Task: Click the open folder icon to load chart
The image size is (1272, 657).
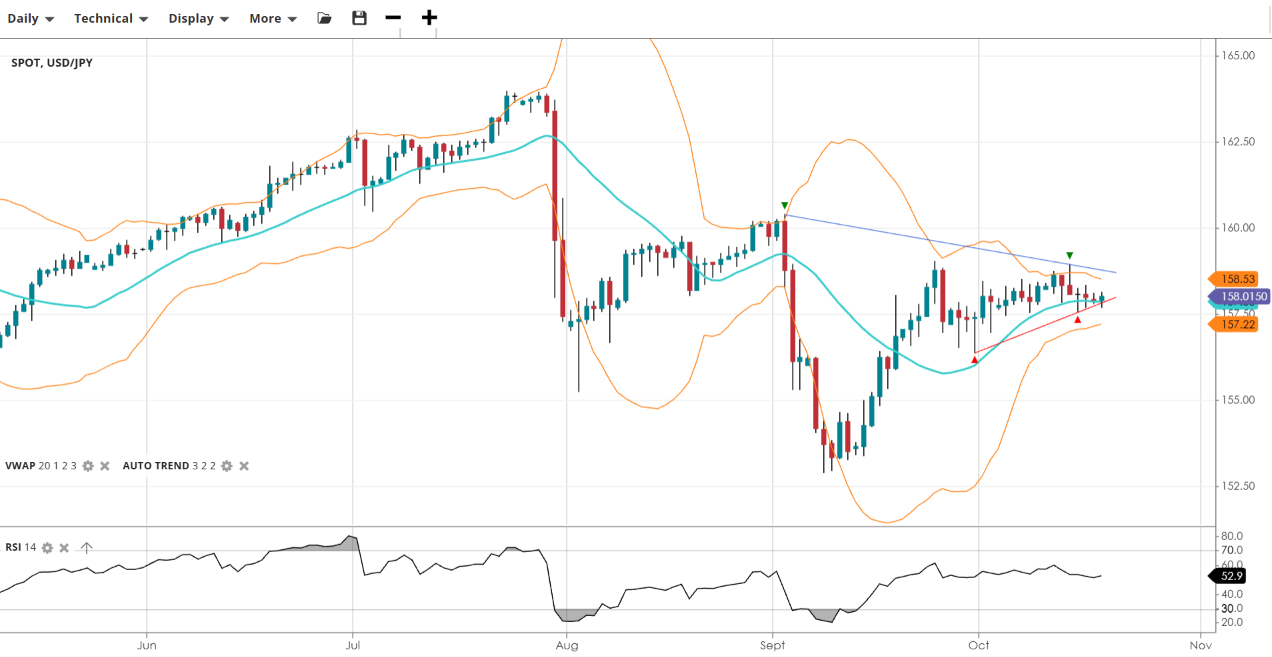Action: (x=324, y=18)
